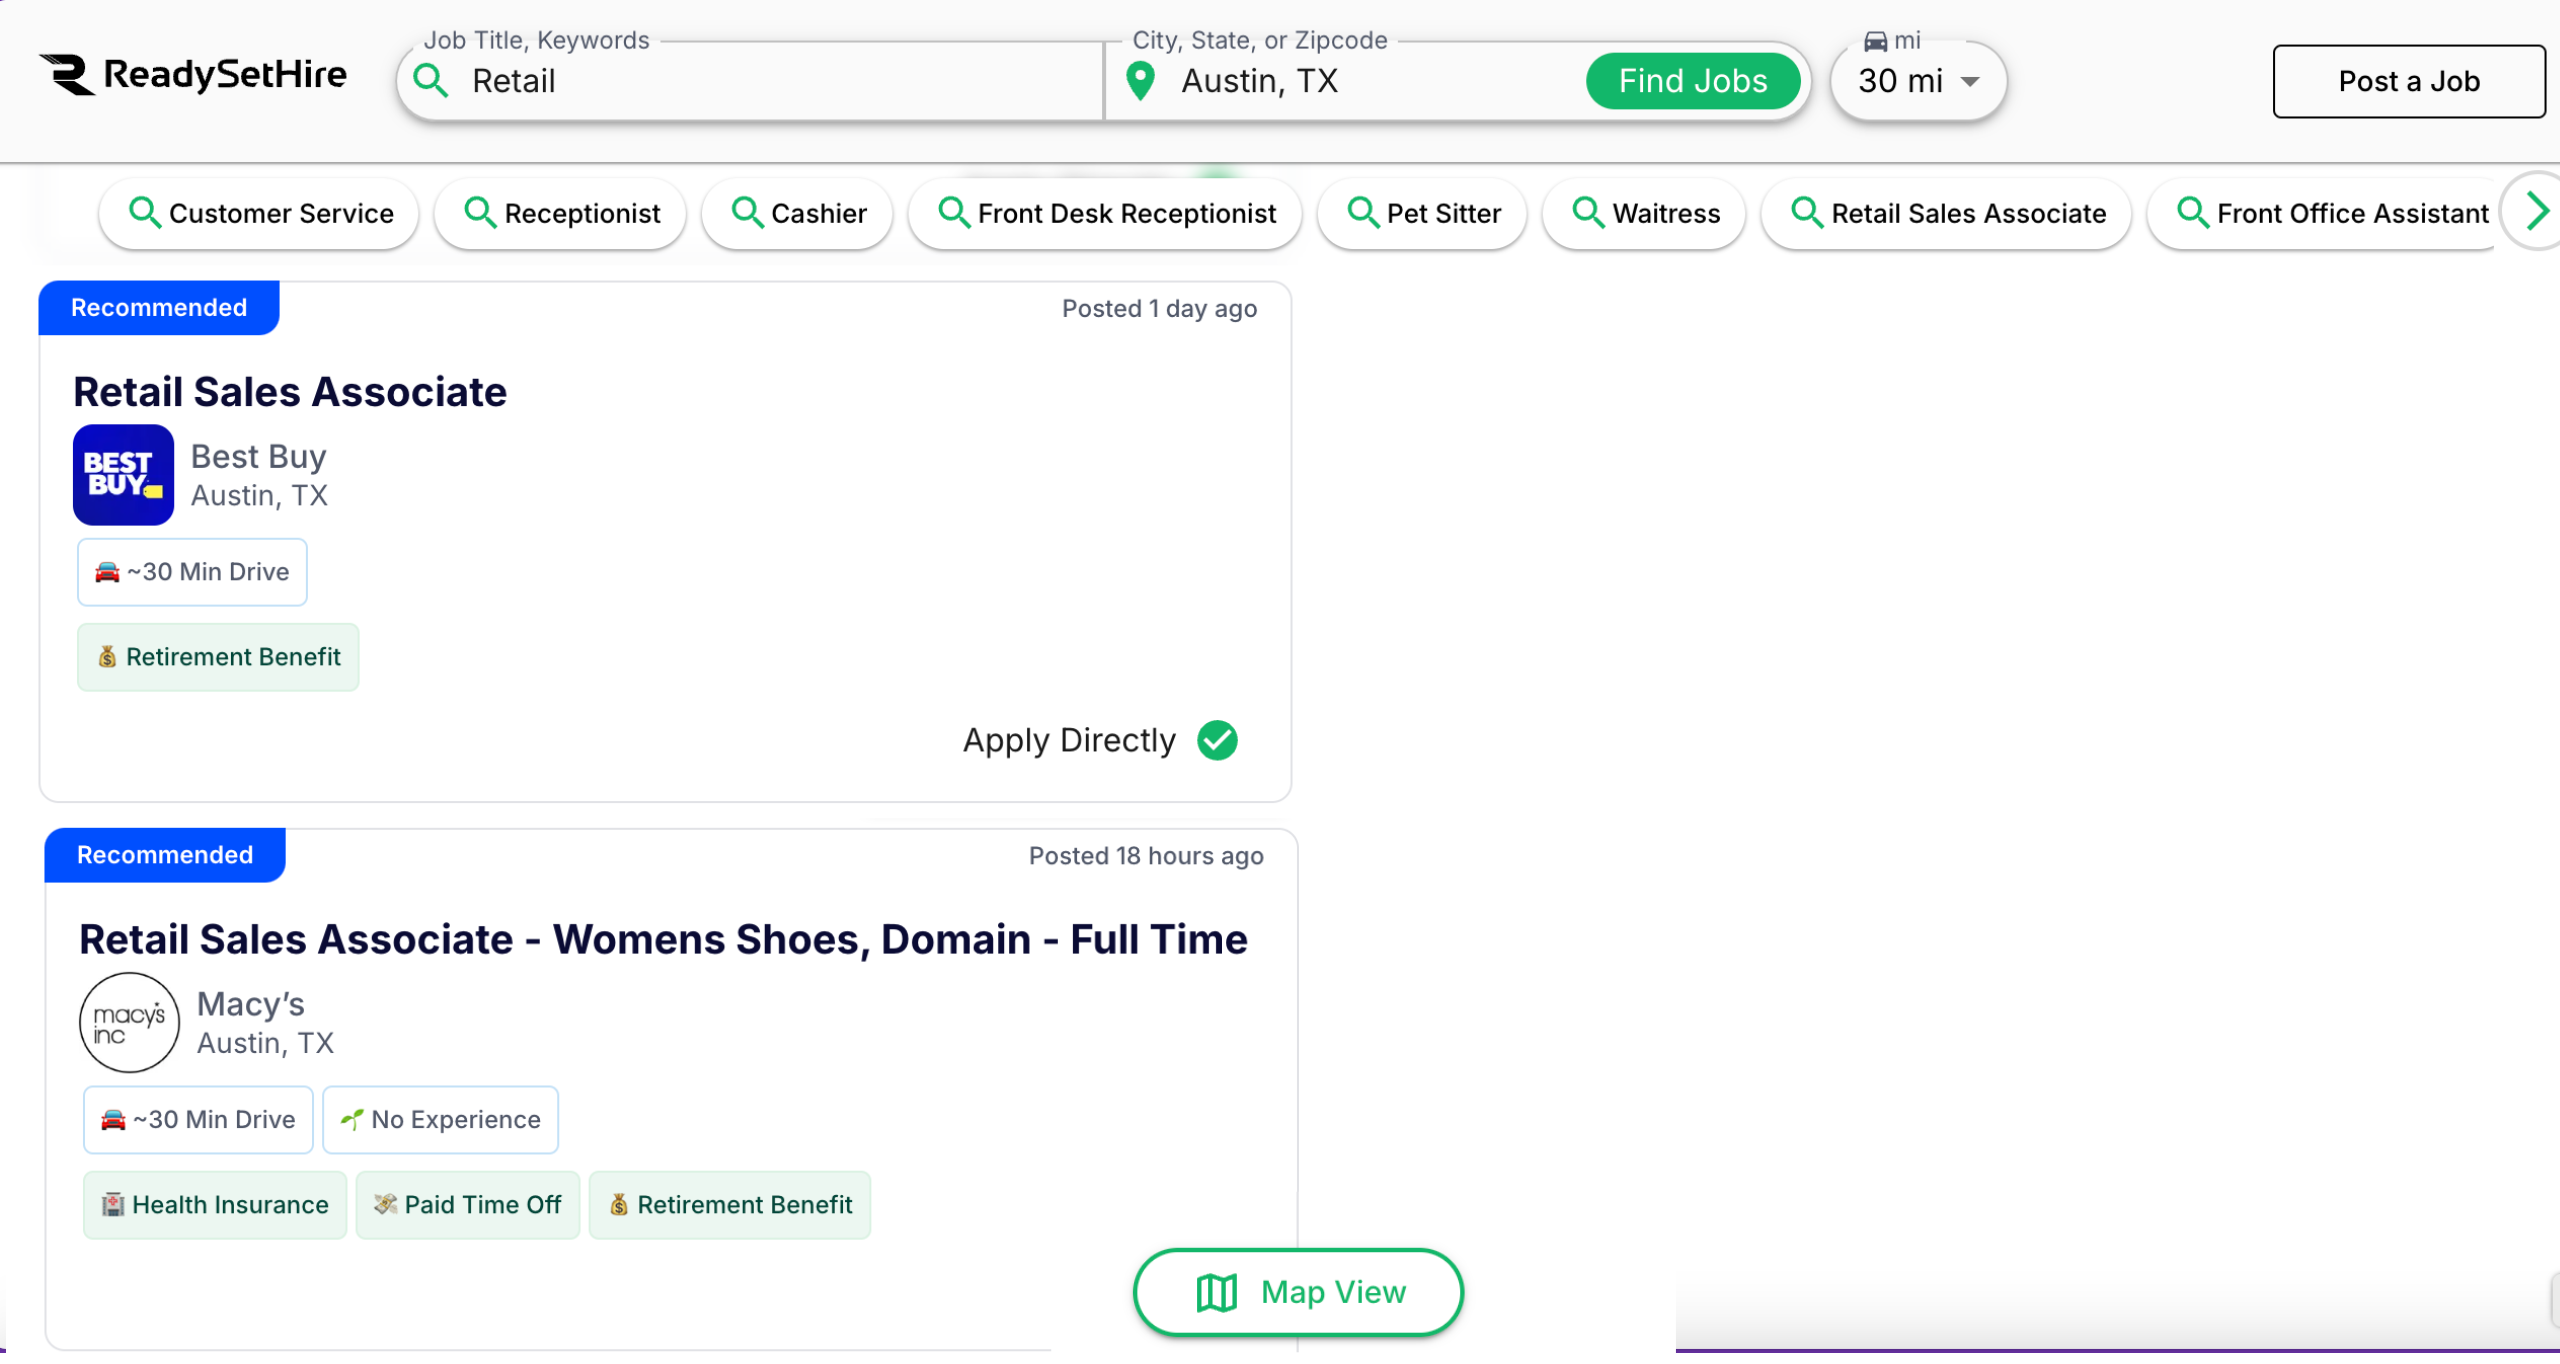Click the Post a Job button
2560x1364 pixels.
(2408, 81)
